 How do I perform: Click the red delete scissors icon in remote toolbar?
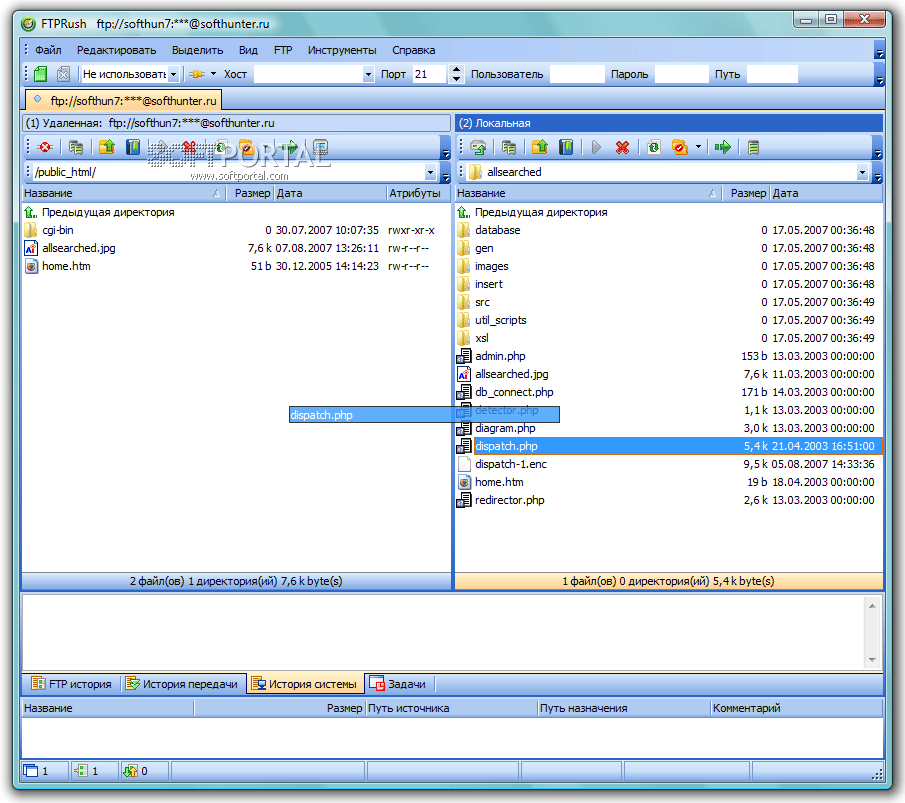pos(189,148)
